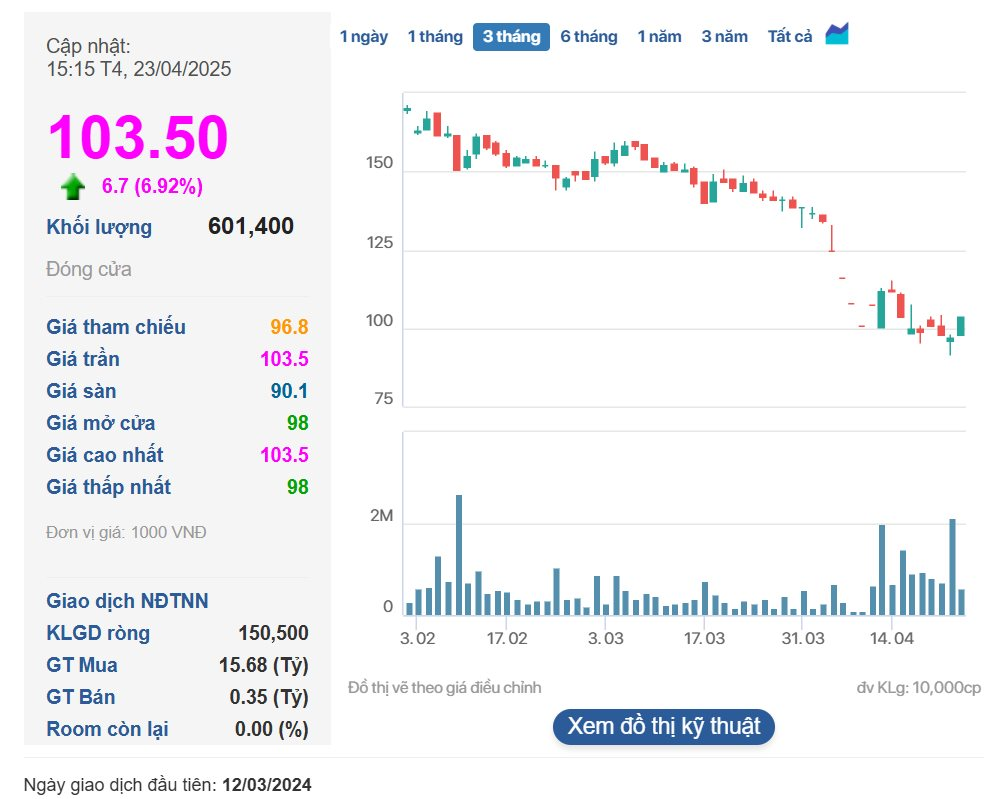Image resolution: width=994 pixels, height=799 pixels.
Task: Toggle the area chart type icon
Action: 837,34
